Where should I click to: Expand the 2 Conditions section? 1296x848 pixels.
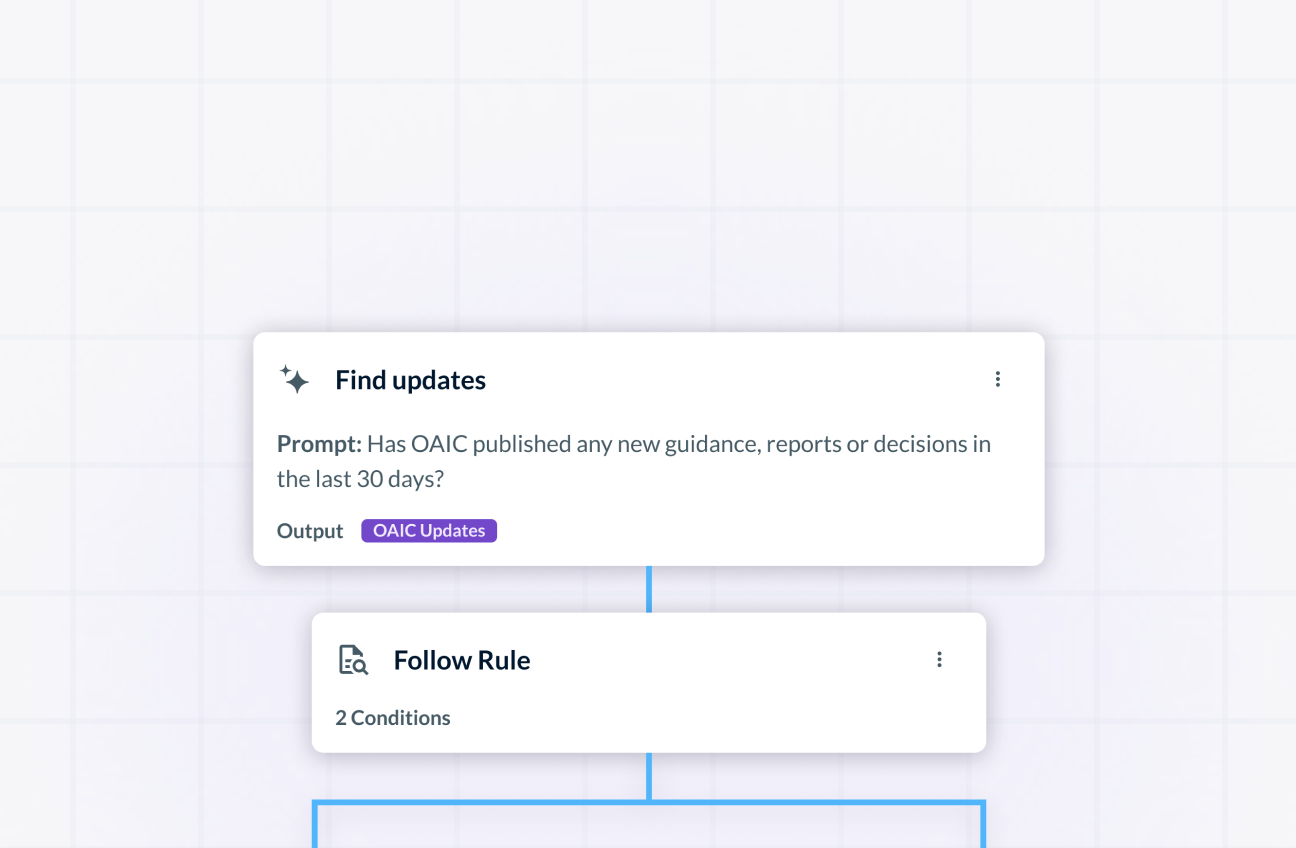pos(393,717)
